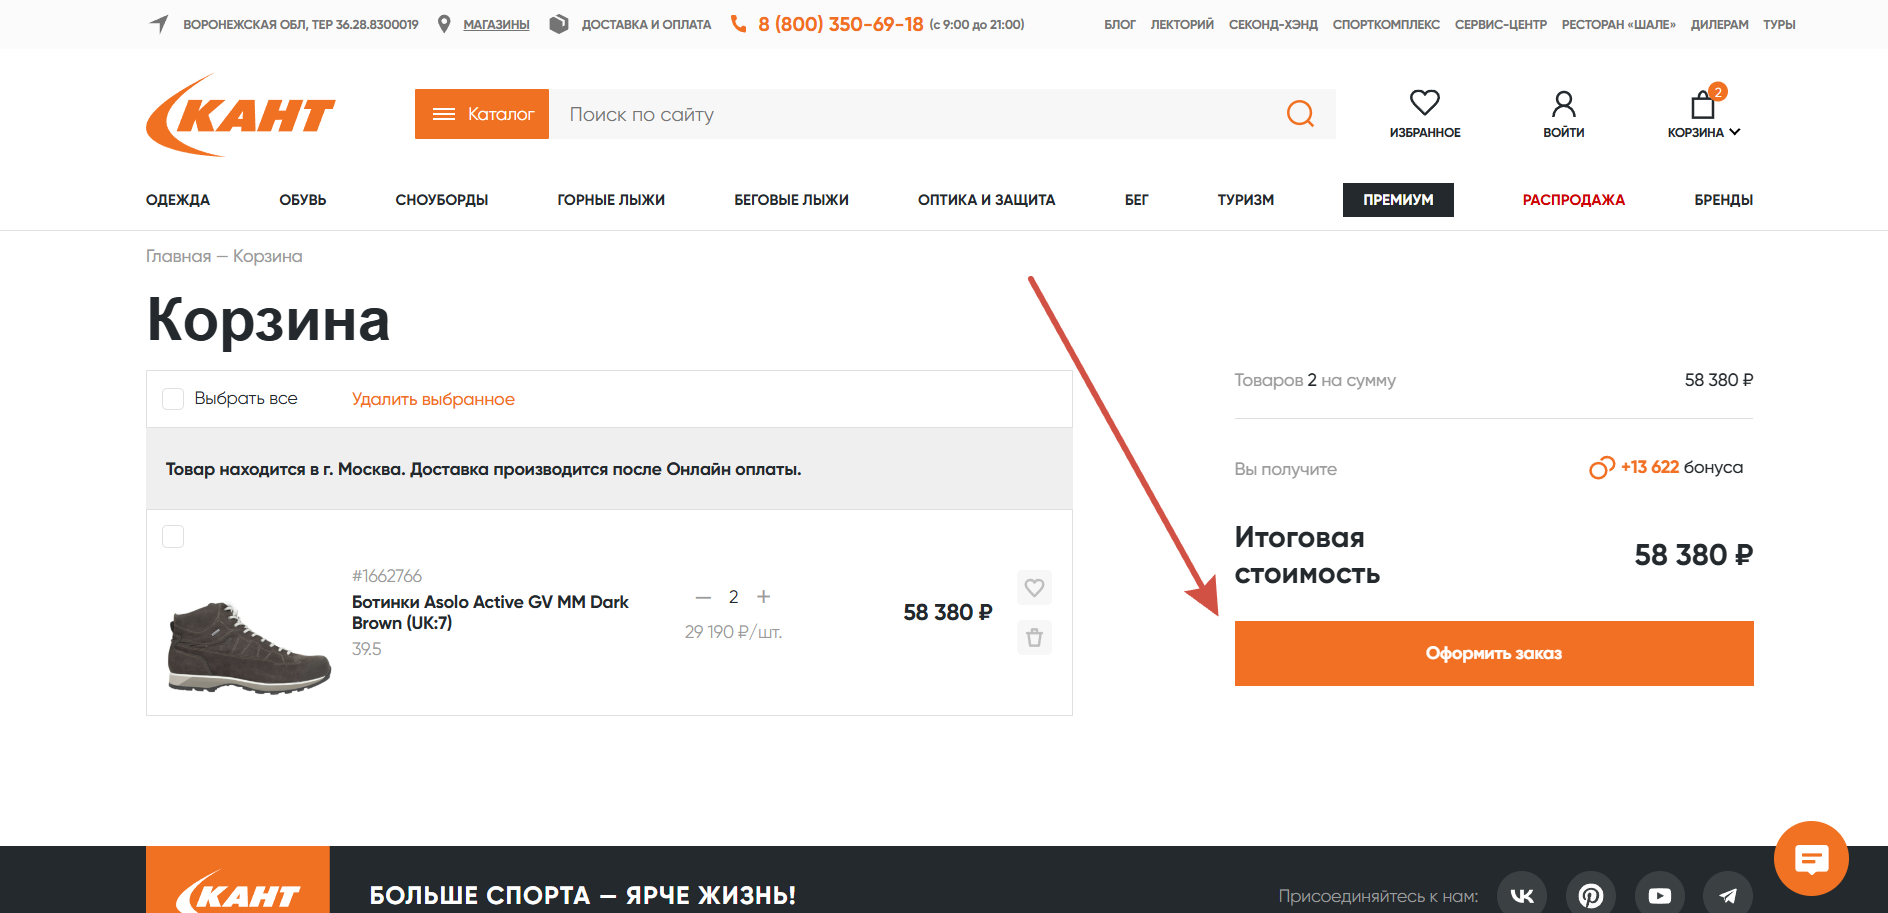Image resolution: width=1888 pixels, height=913 pixels.
Task: Delete Asolo boots with trash icon
Action: [1034, 637]
